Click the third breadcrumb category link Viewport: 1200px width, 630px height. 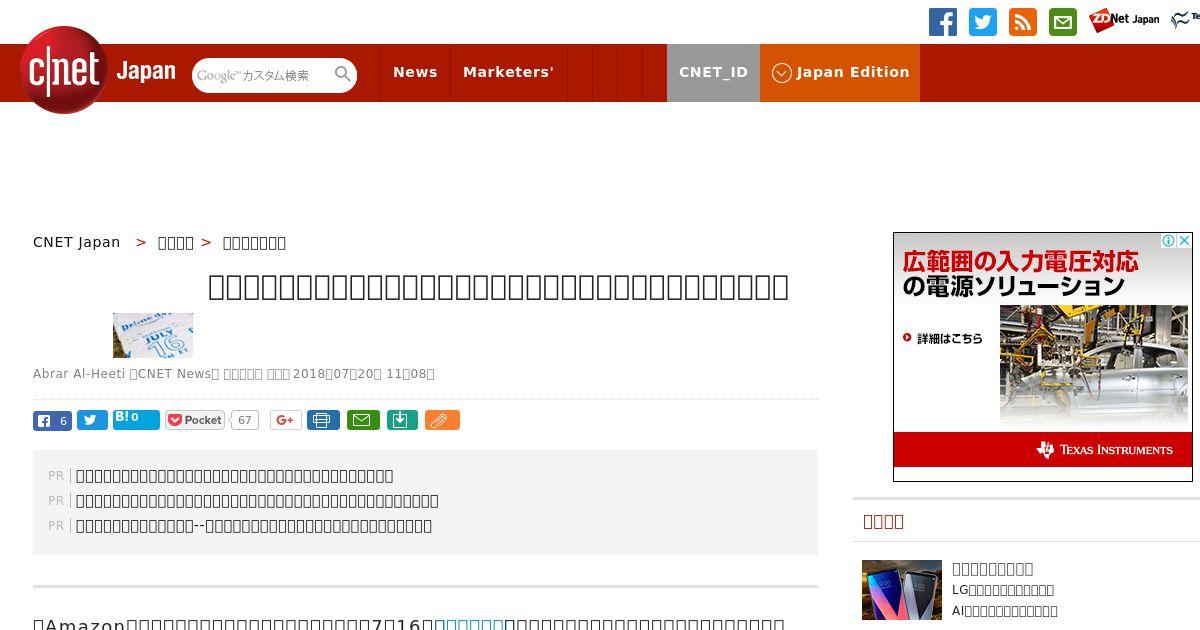254,242
